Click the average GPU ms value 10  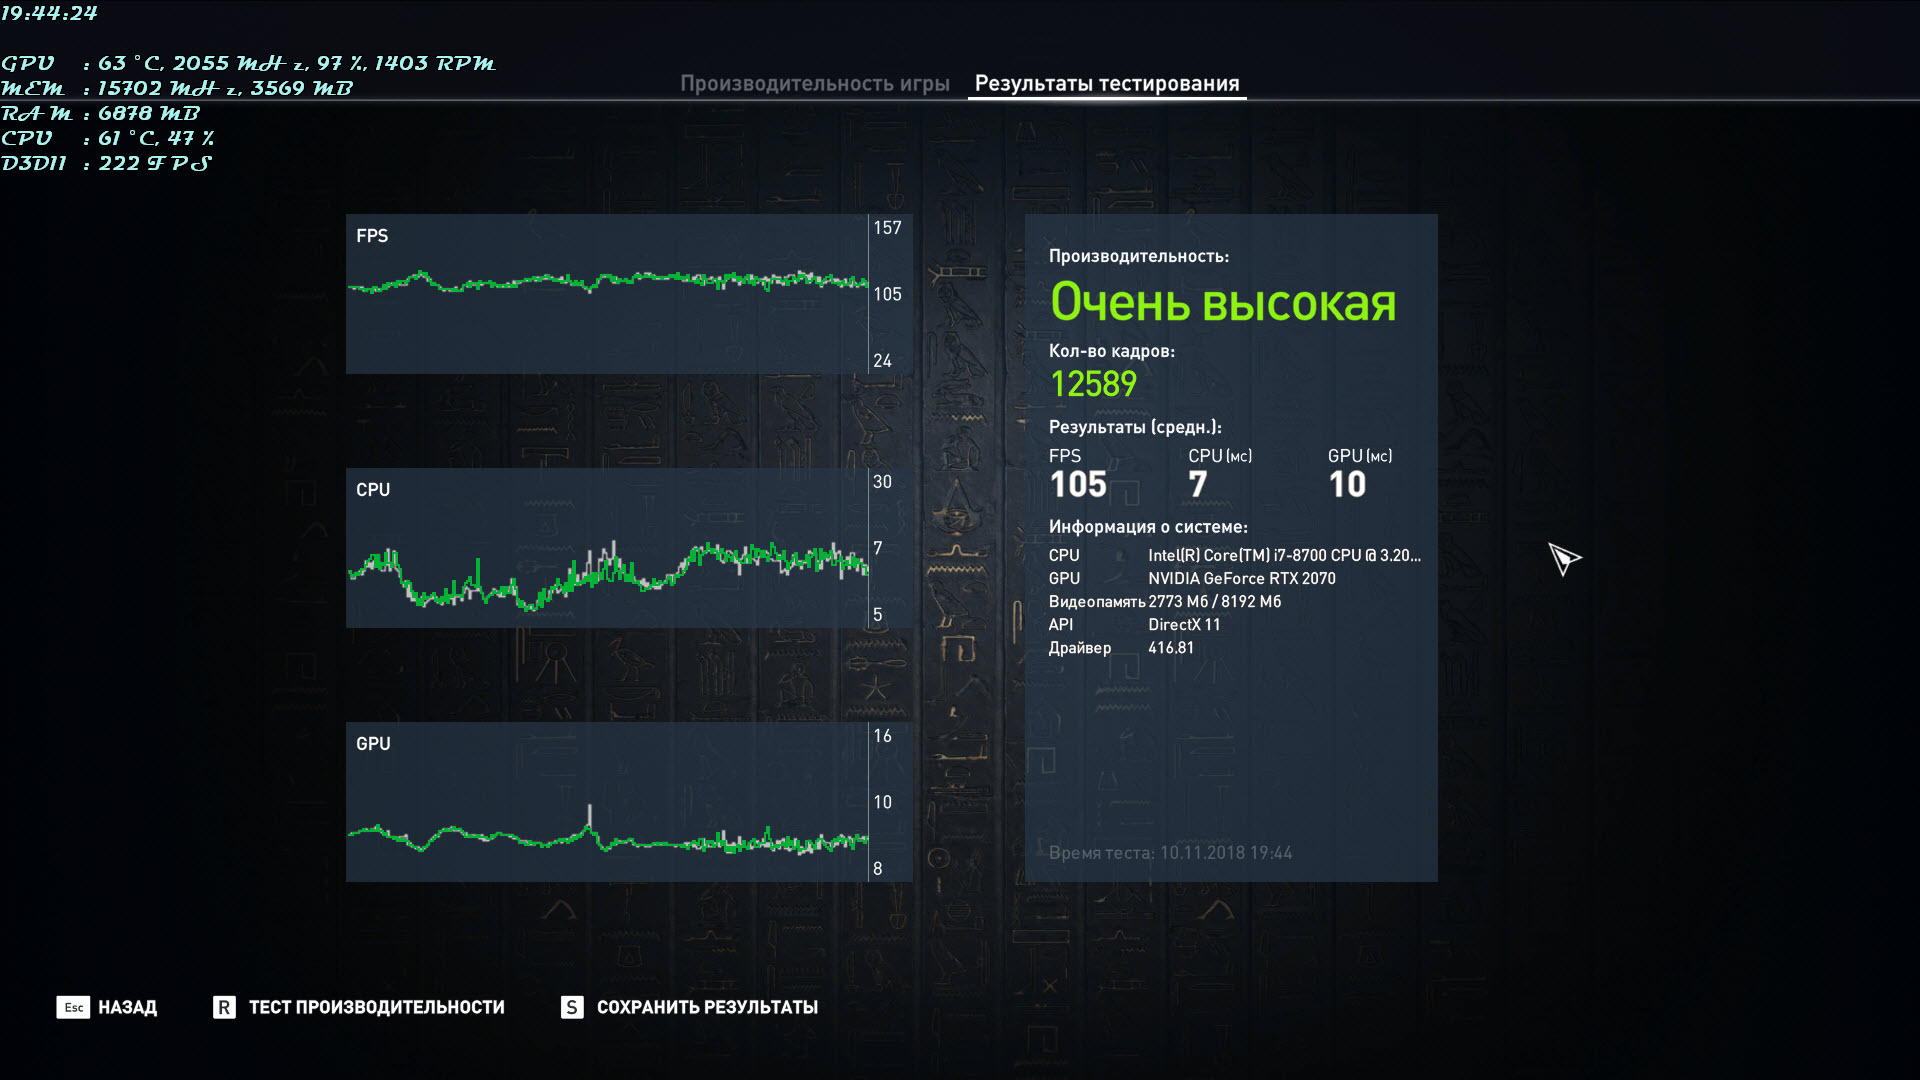pos(1347,485)
